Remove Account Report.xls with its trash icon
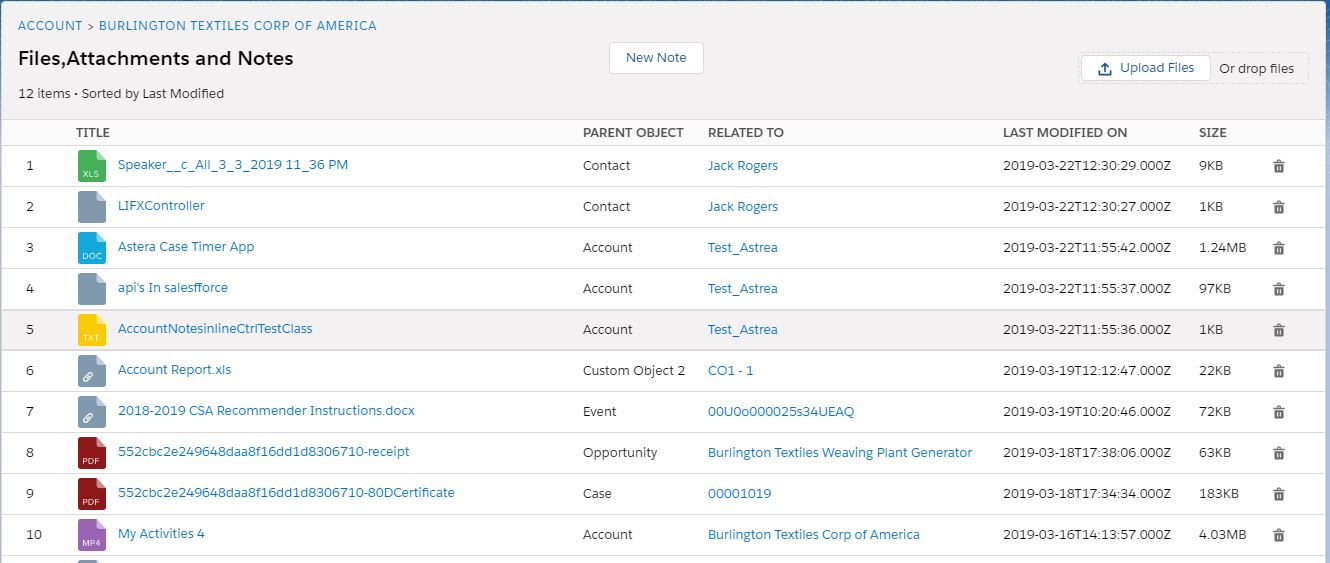 point(1278,371)
